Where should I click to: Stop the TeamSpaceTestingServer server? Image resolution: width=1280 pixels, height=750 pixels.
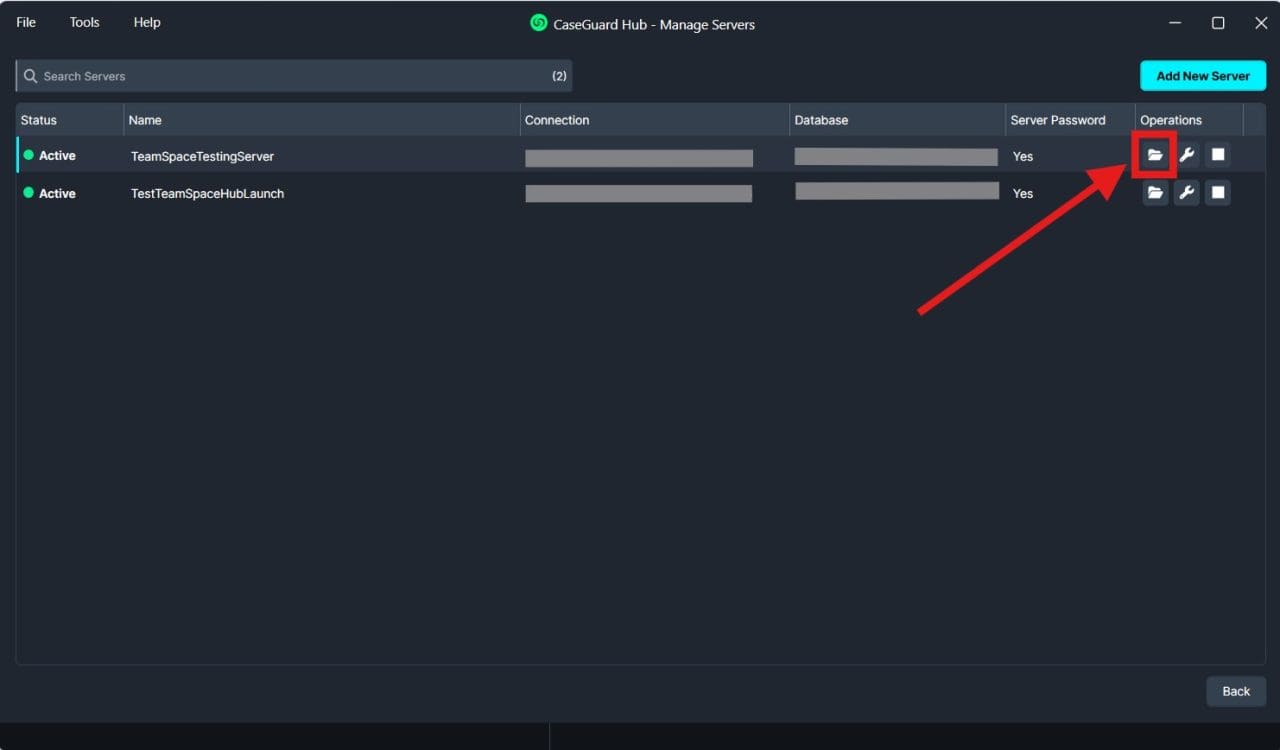(1217, 155)
